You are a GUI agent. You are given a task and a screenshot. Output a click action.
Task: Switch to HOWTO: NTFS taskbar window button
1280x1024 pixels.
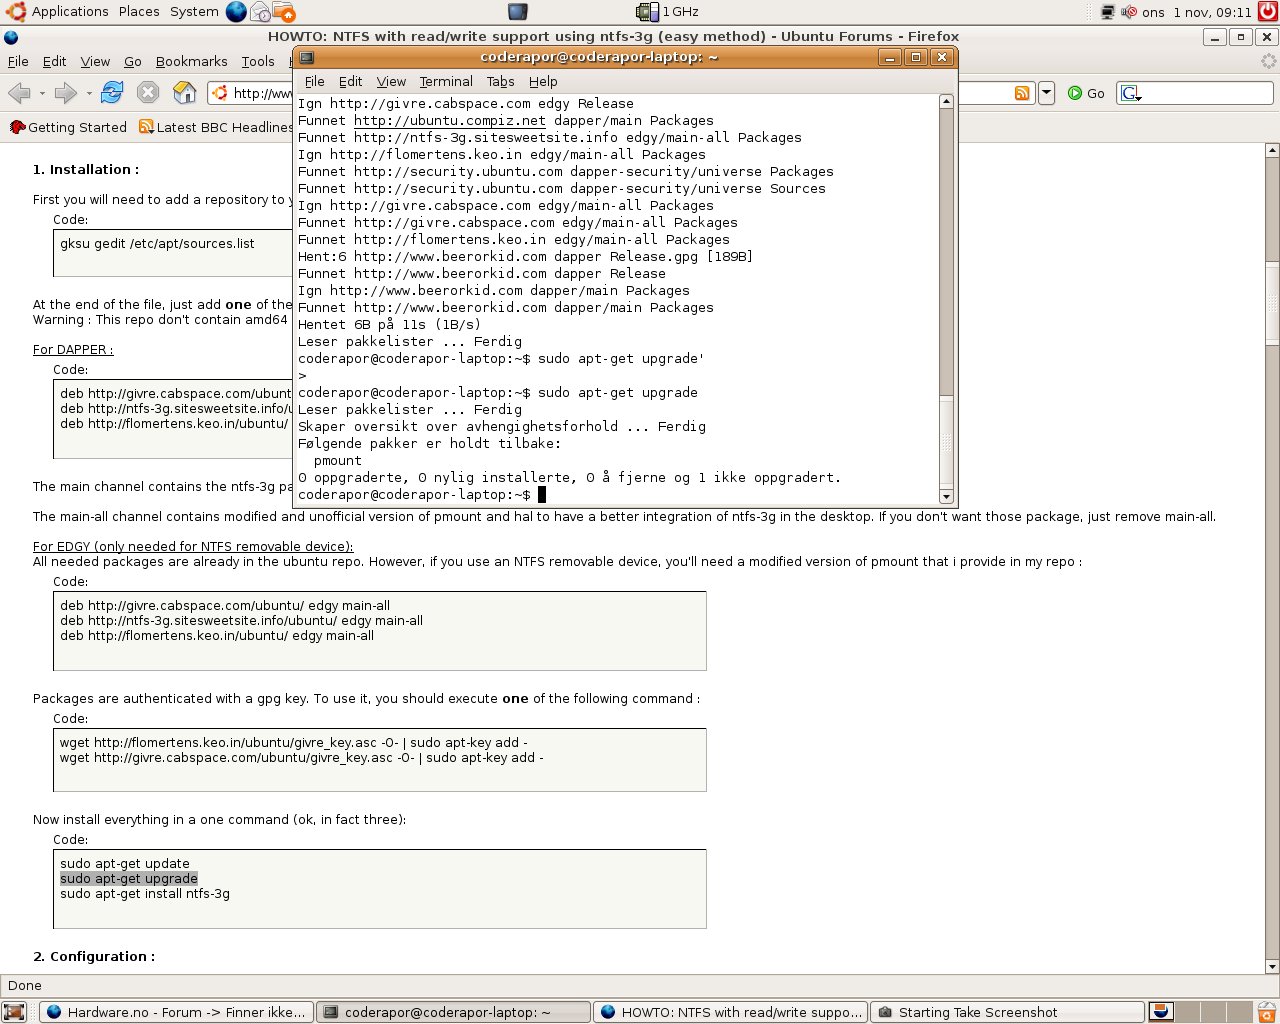click(x=730, y=1012)
